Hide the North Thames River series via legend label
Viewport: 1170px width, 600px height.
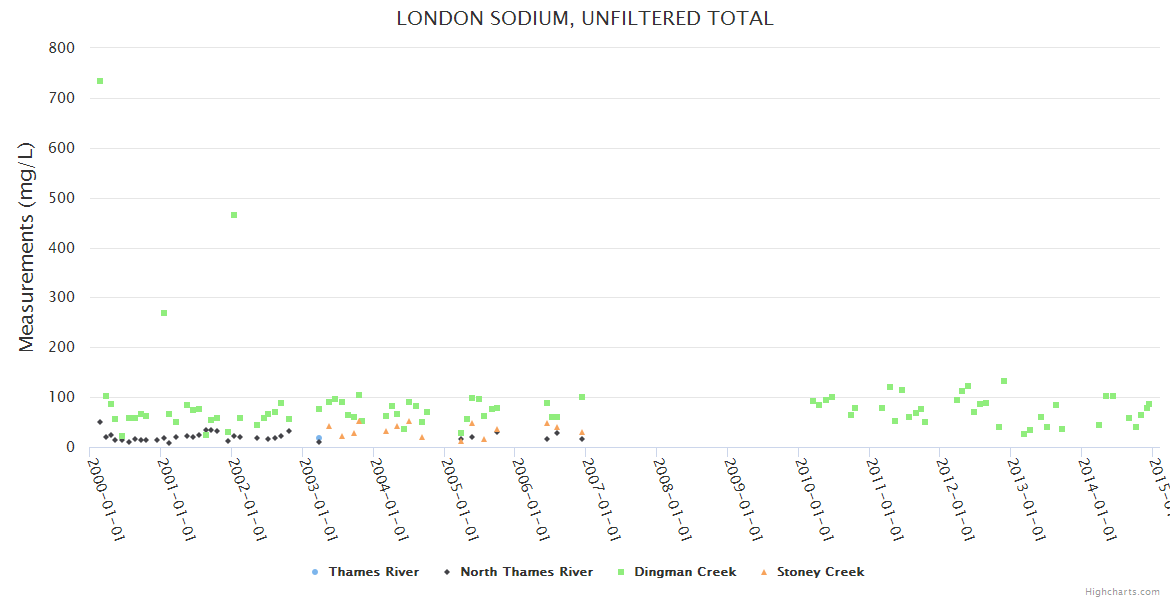click(x=526, y=572)
